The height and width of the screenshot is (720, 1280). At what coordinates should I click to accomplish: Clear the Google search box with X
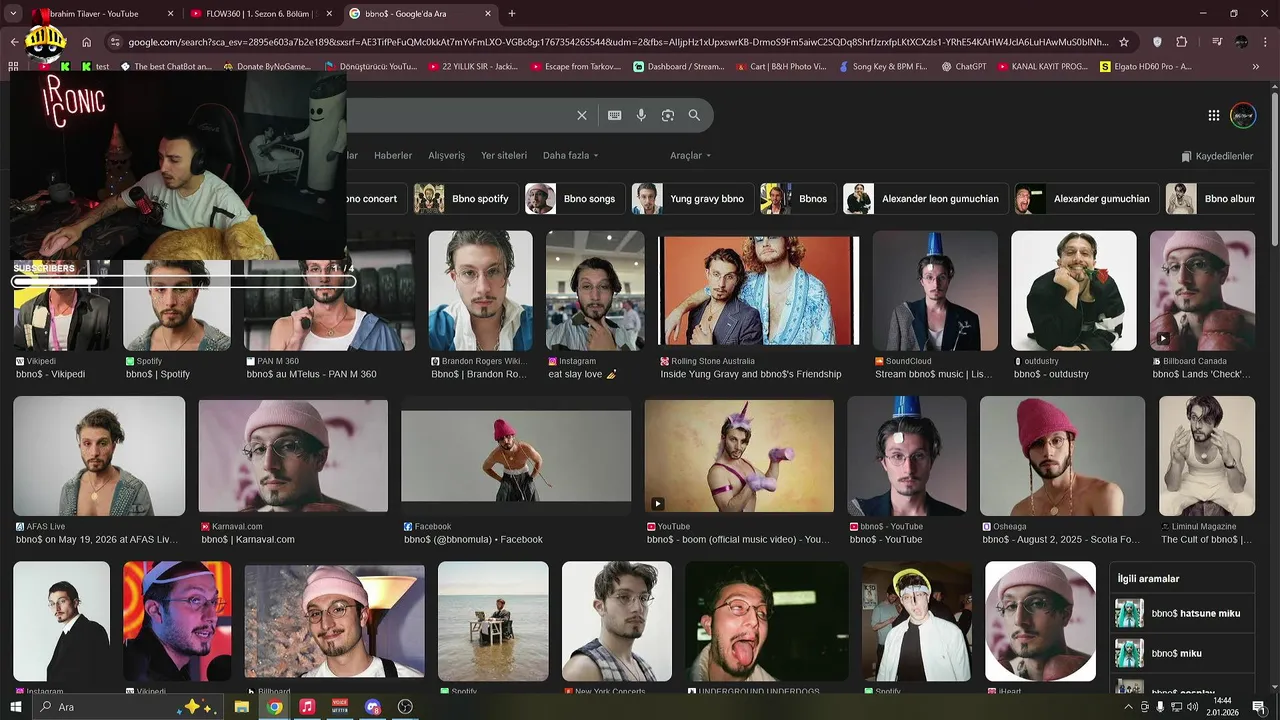[x=582, y=115]
